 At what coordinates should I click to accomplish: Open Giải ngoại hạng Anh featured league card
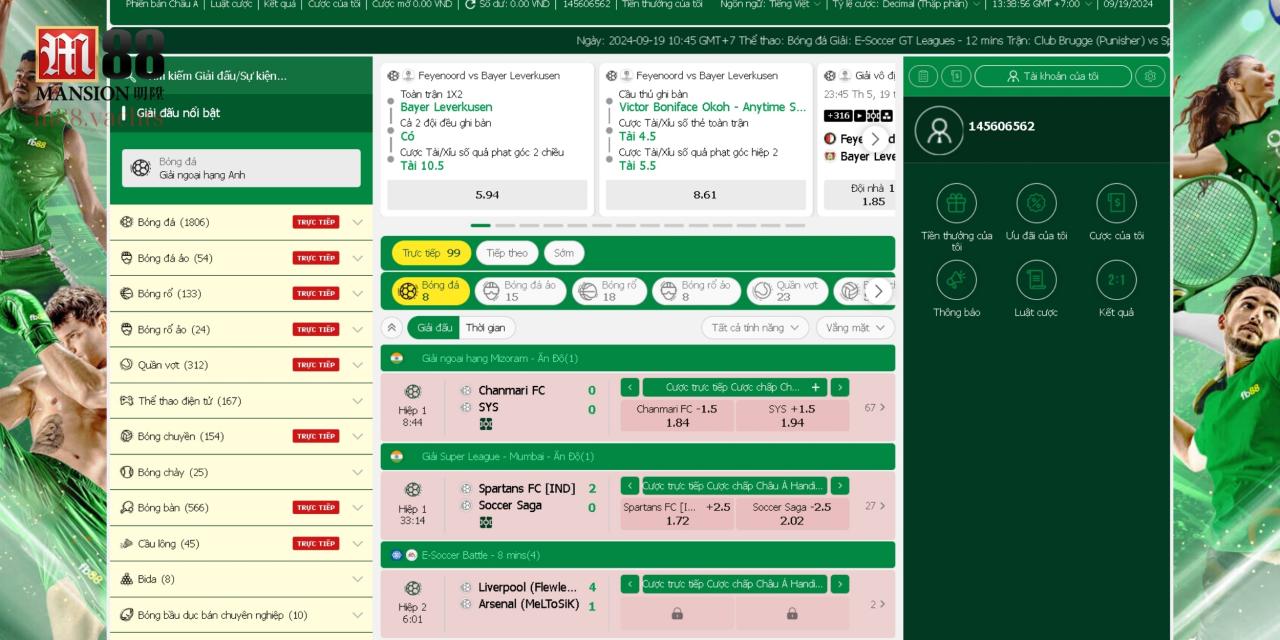(x=241, y=168)
